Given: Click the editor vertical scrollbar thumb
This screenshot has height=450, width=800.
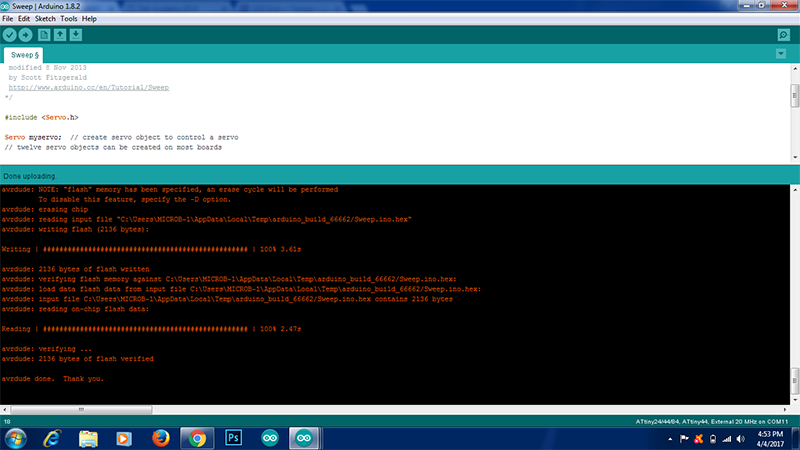Looking at the screenshot, I should click(794, 96).
